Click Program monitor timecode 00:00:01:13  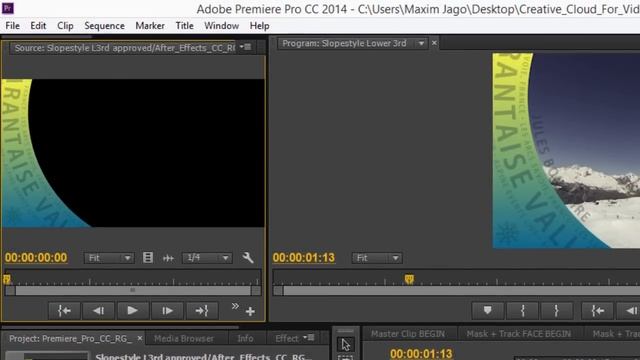point(304,258)
